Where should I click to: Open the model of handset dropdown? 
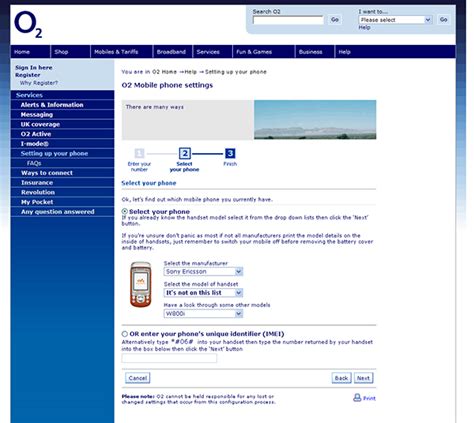point(203,293)
